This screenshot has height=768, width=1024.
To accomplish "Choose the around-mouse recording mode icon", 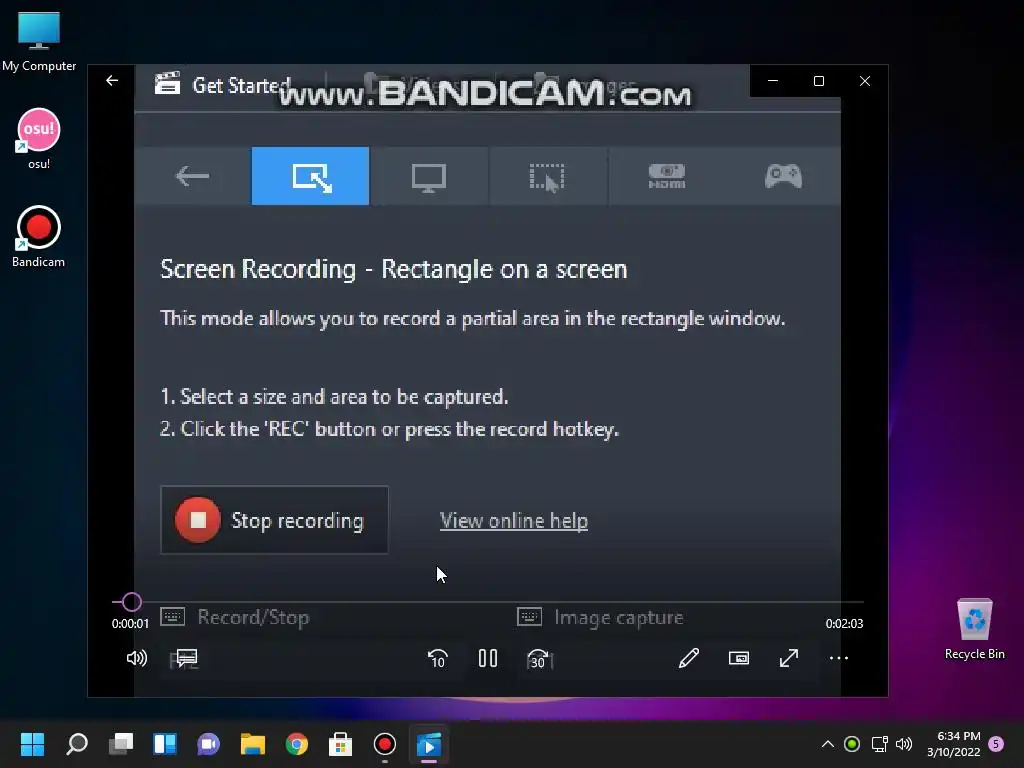I will point(547,176).
